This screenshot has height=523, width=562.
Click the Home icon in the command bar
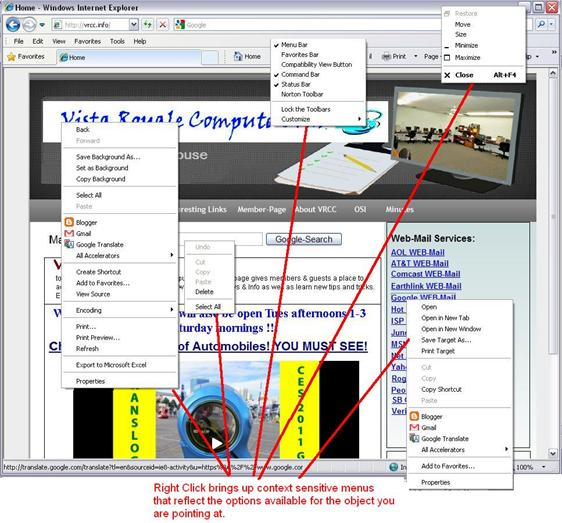point(238,56)
